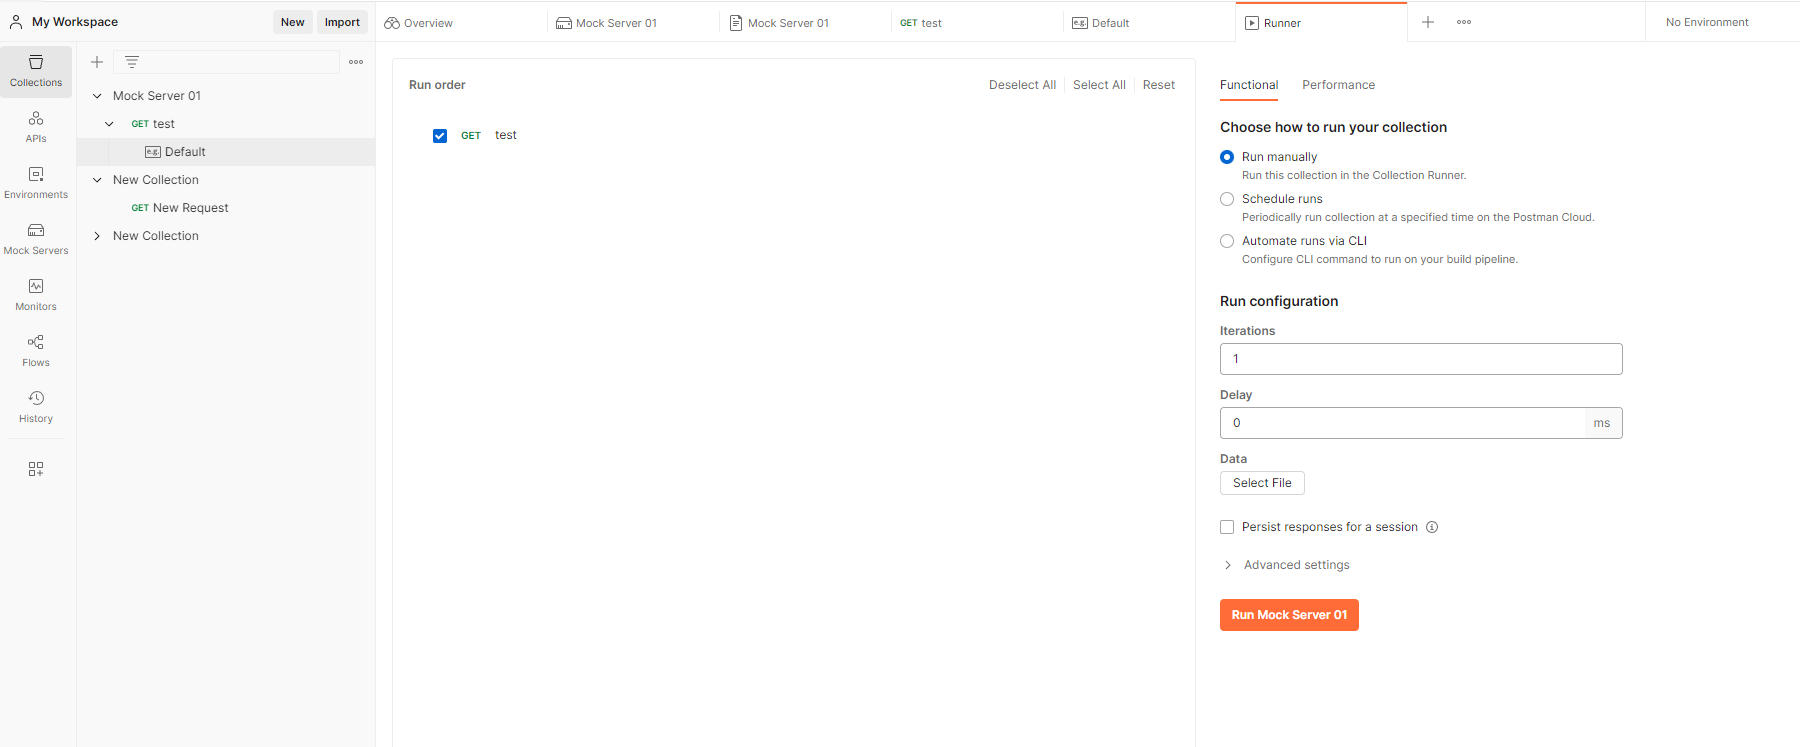
Task: Open the Environments sidebar section
Action: tap(36, 183)
